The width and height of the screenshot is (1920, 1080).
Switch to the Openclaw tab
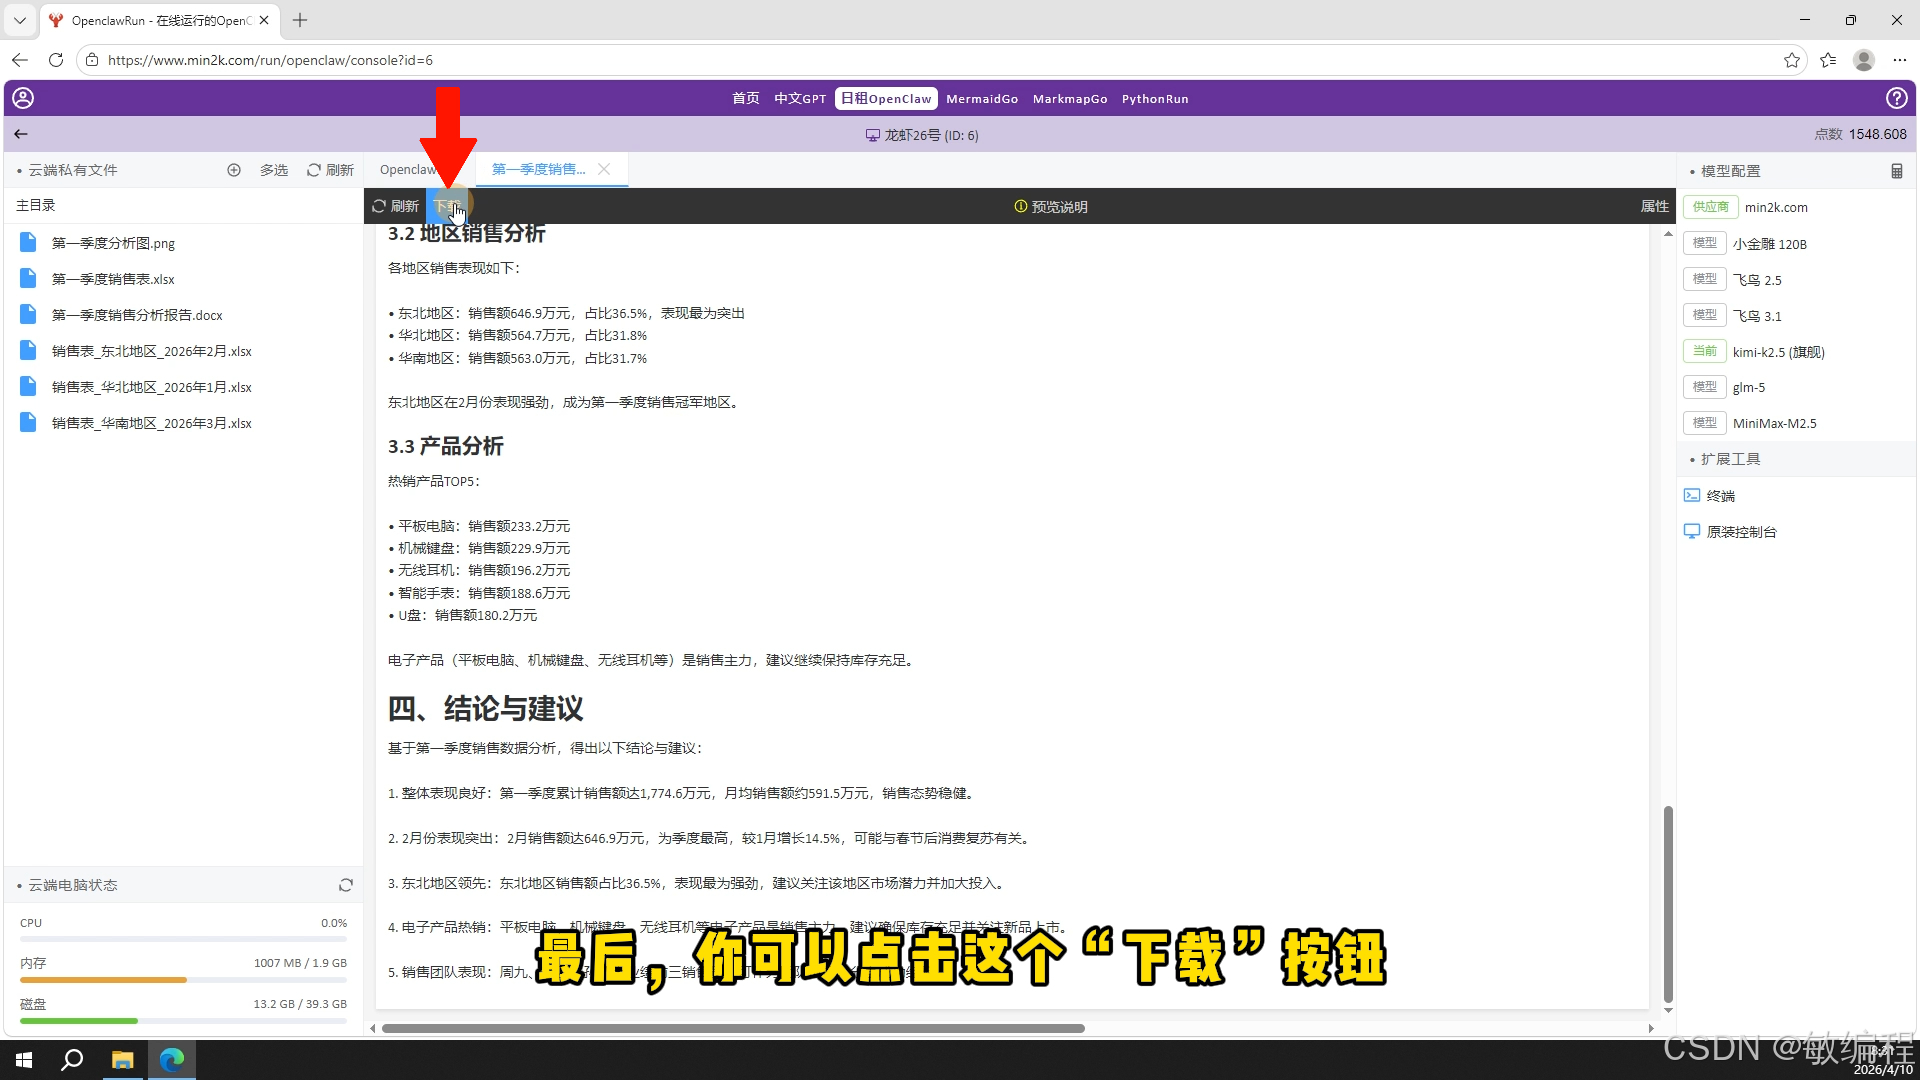click(x=406, y=170)
